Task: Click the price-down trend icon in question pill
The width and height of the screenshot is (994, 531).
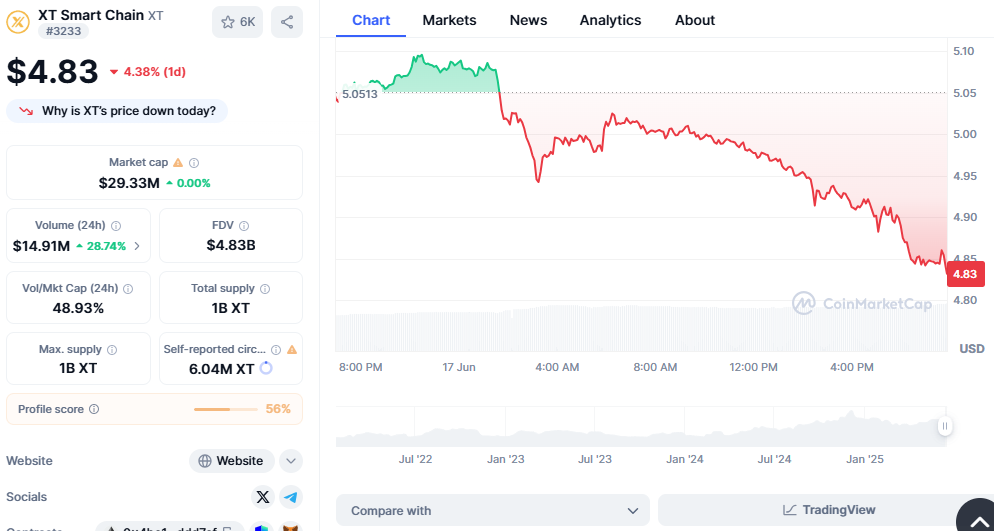Action: (x=26, y=112)
